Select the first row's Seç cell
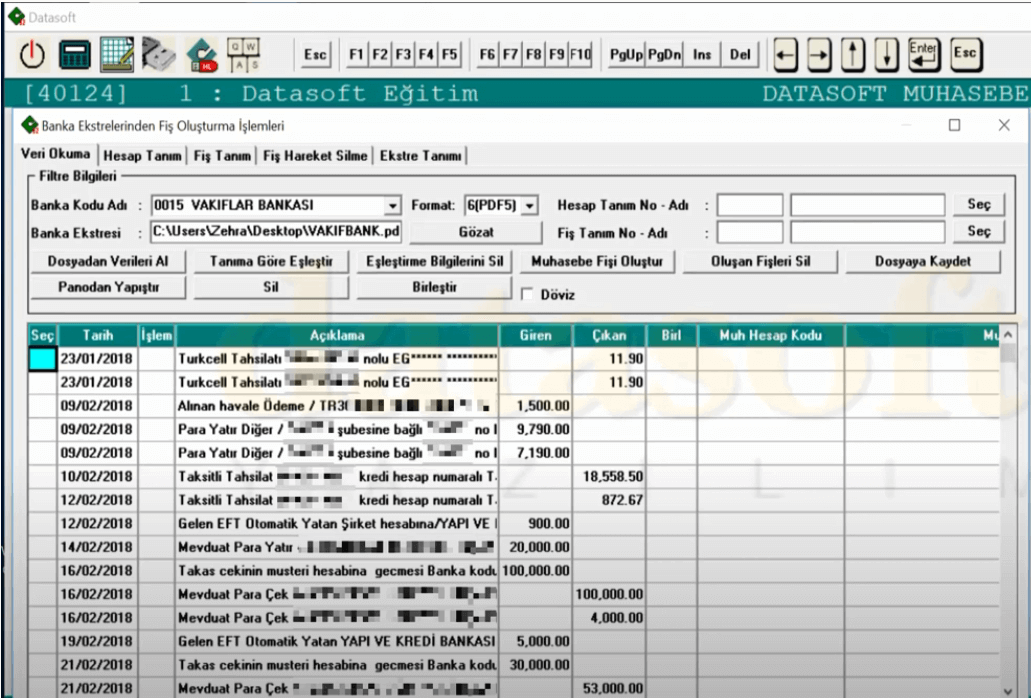 click(x=42, y=359)
